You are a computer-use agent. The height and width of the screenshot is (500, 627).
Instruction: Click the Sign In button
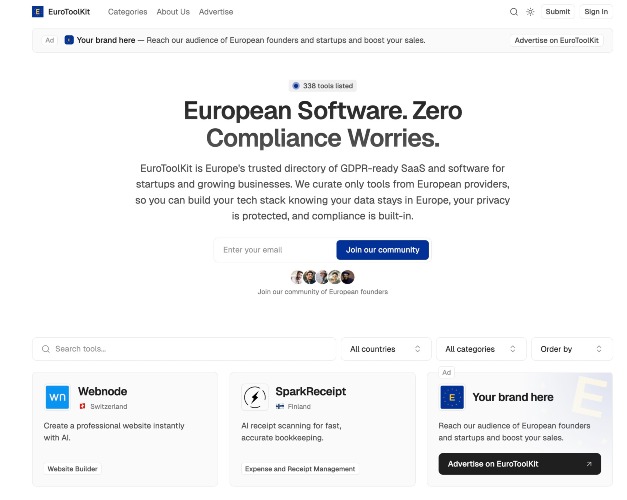[x=596, y=12]
